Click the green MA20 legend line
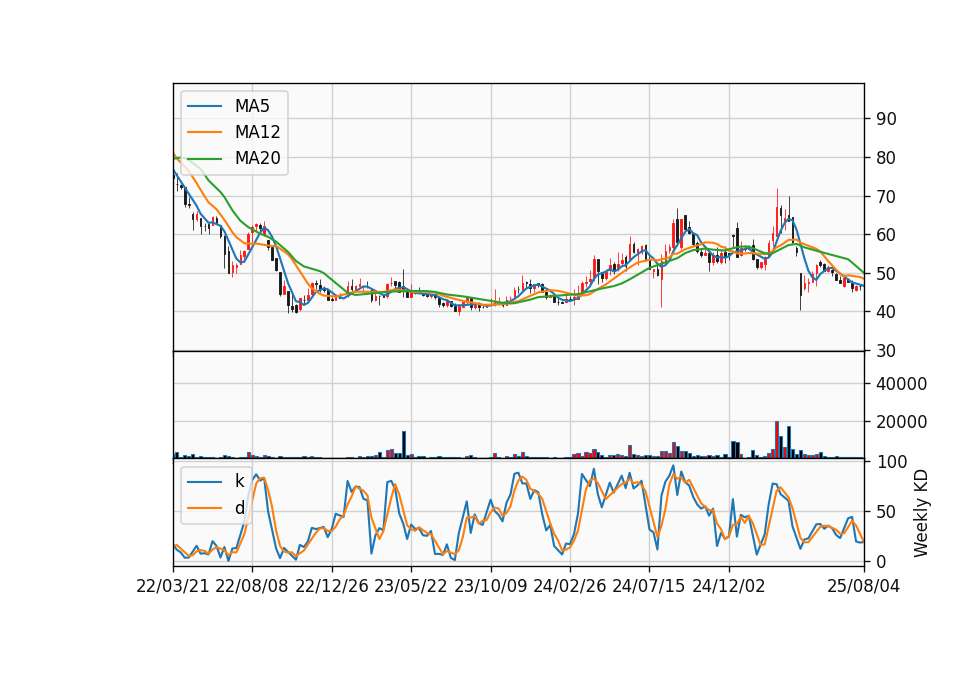960x690 pixels. click(x=204, y=159)
